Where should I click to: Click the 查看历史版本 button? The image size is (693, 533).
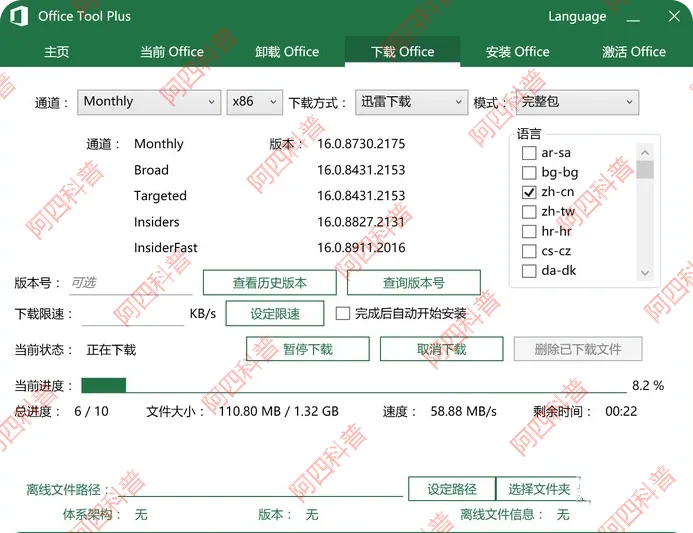270,282
